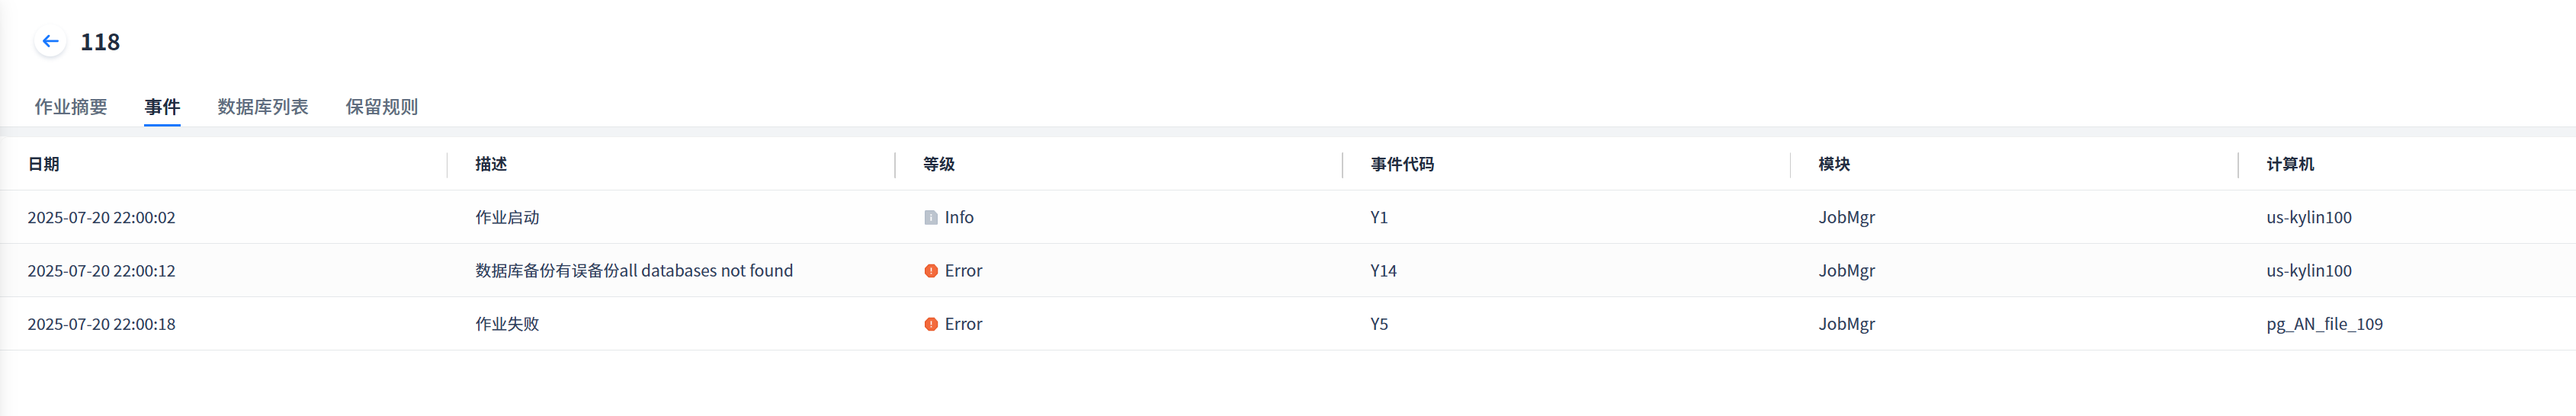This screenshot has height=416, width=2576.
Task: Click the 等级 column header
Action: pyautogui.click(x=939, y=164)
